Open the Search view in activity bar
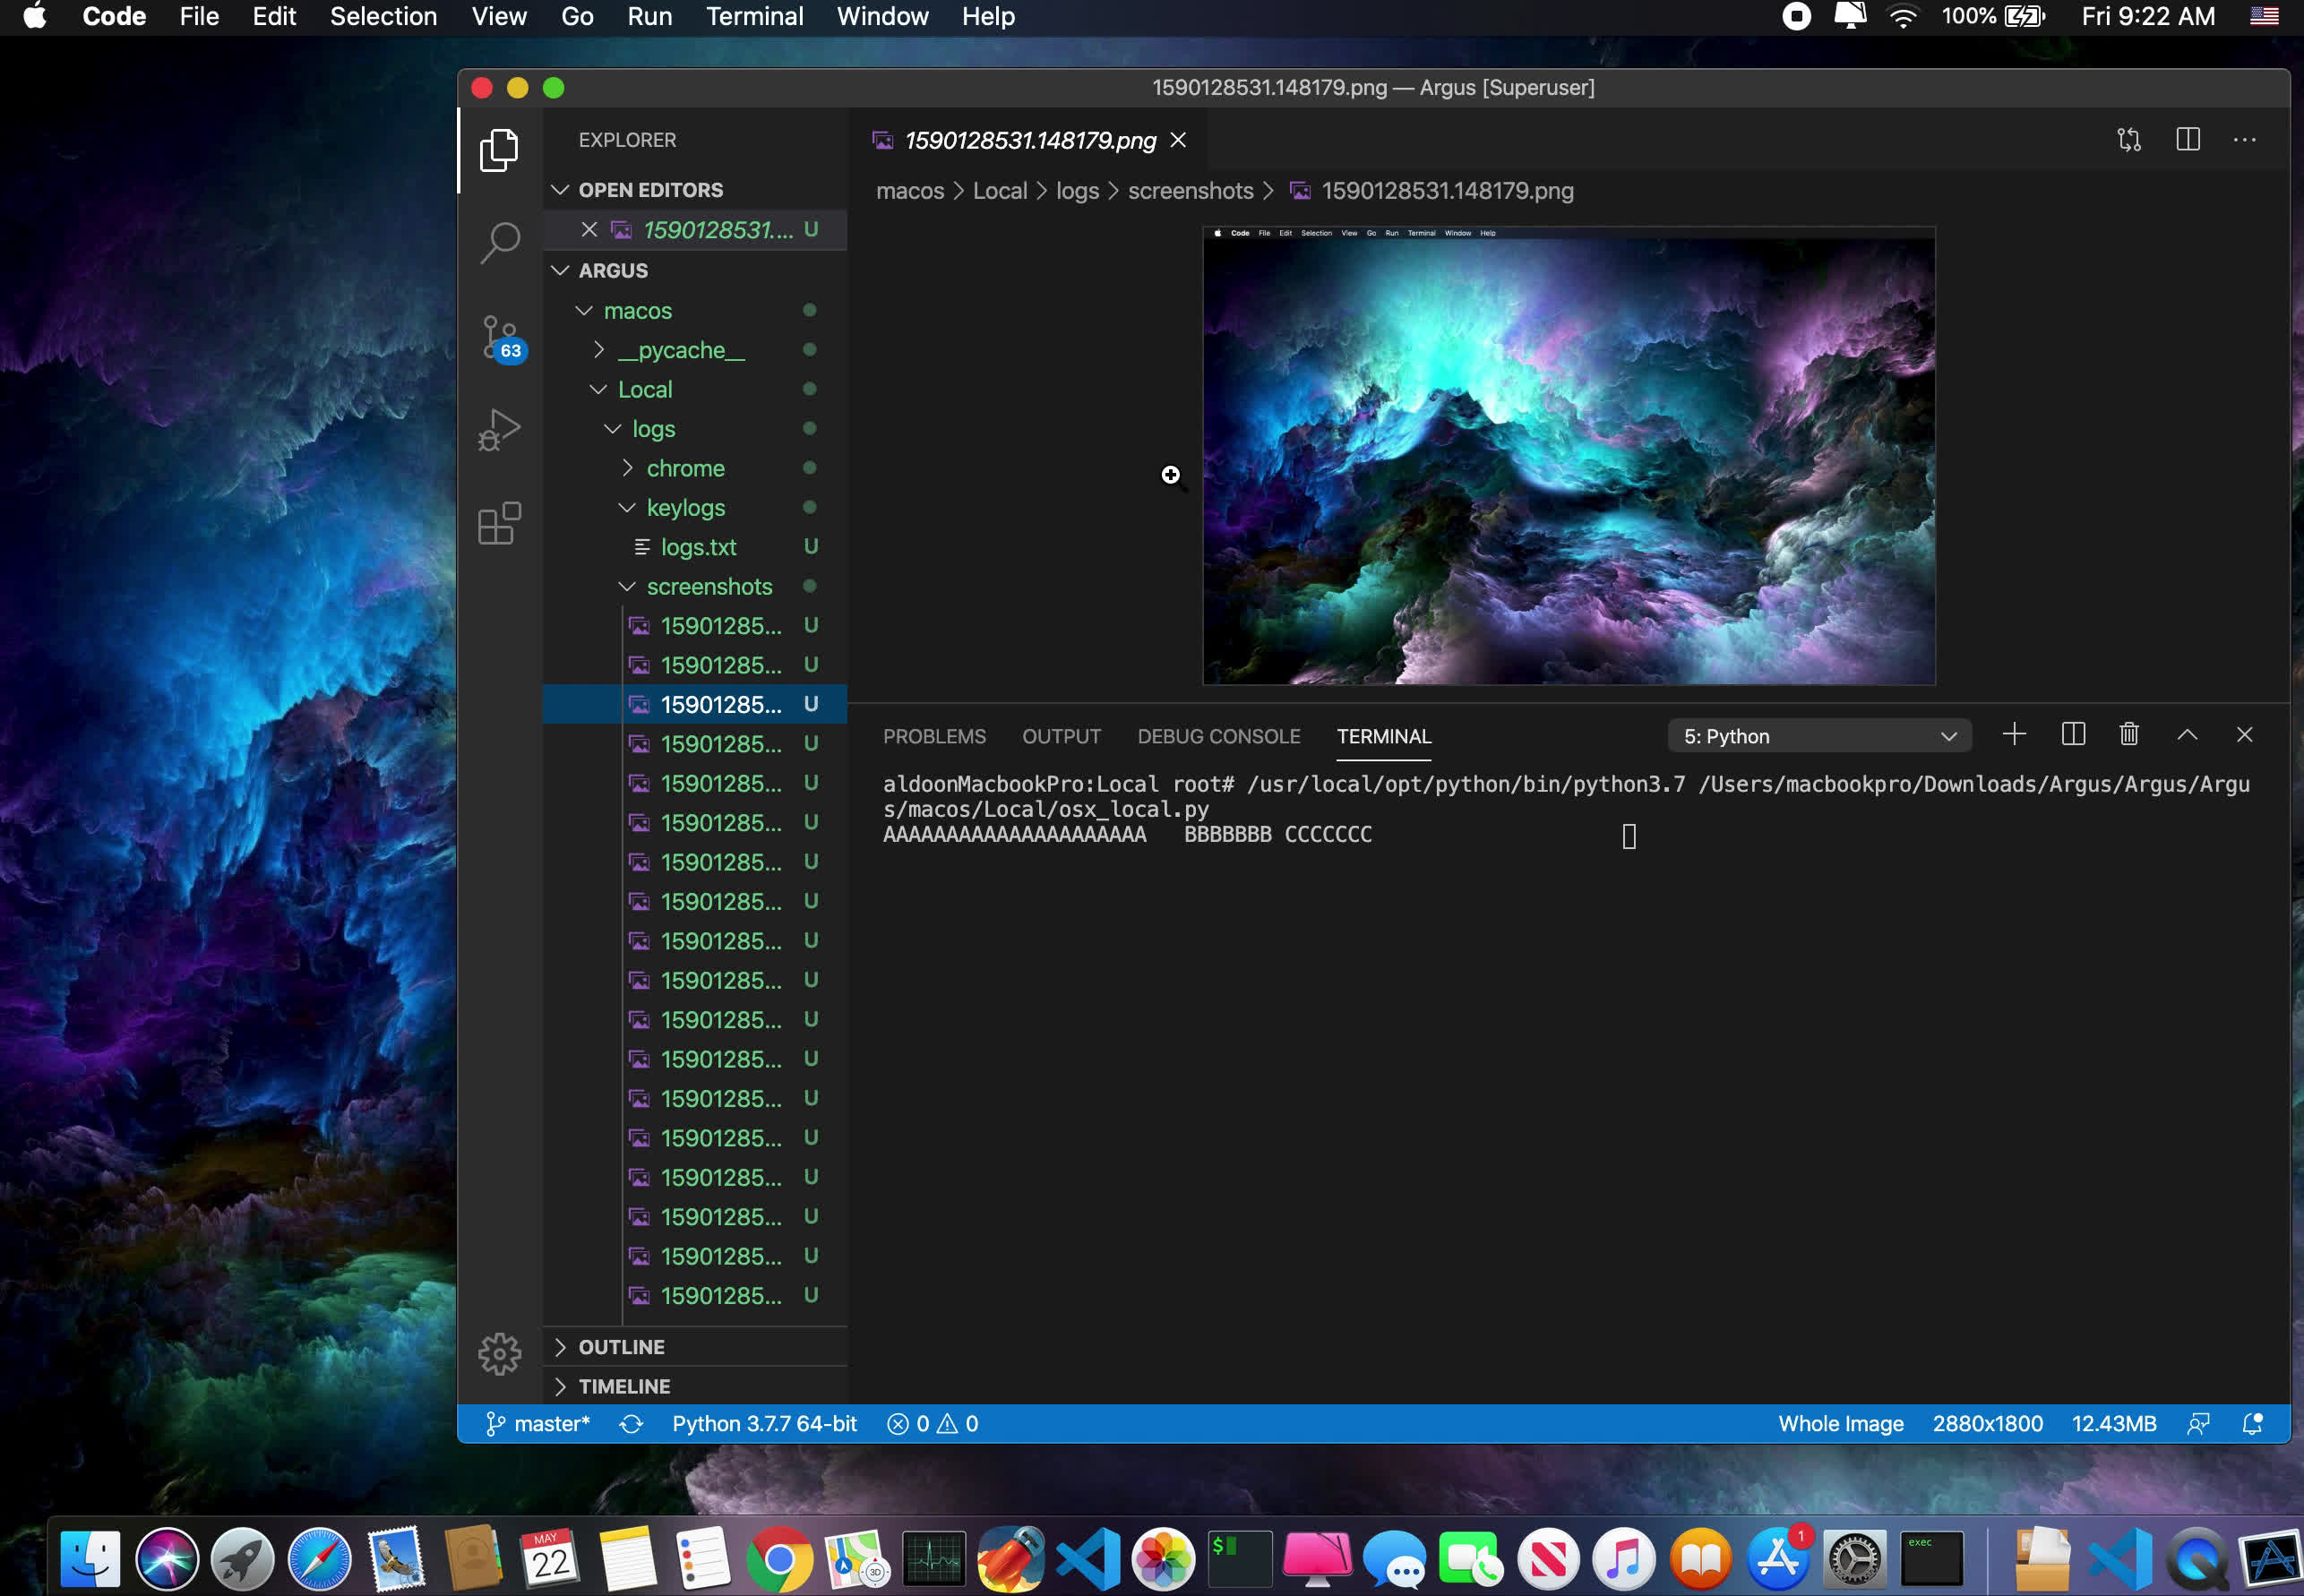Viewport: 2304px width, 1596px height. [499, 241]
